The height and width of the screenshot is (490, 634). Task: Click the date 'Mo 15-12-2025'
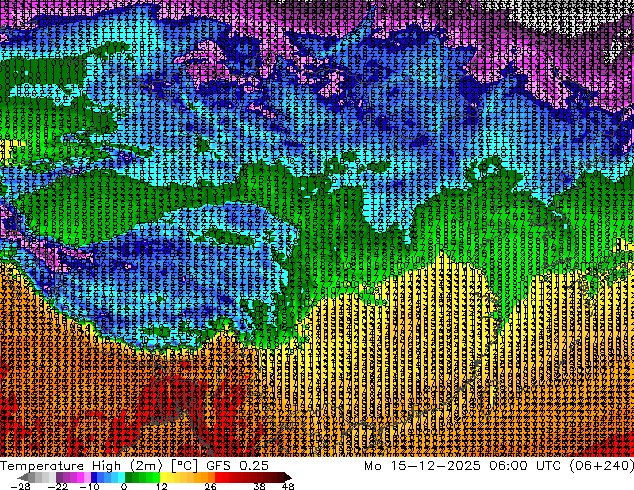(422, 466)
